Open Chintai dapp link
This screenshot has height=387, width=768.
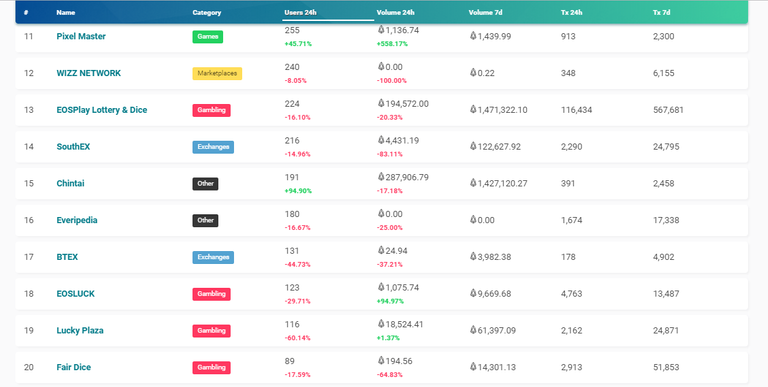(x=70, y=183)
